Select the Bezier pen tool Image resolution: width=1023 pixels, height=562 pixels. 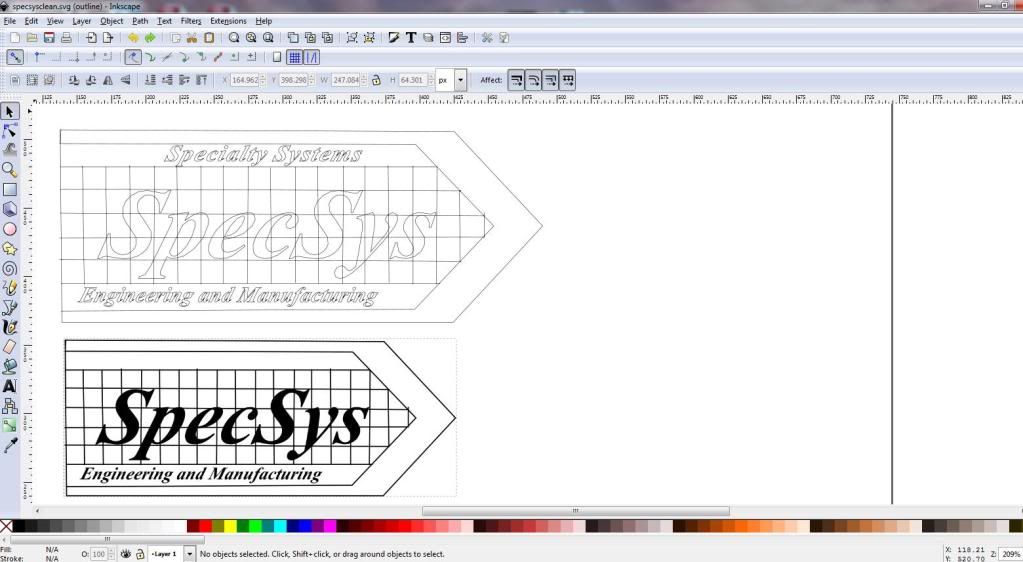(x=10, y=307)
